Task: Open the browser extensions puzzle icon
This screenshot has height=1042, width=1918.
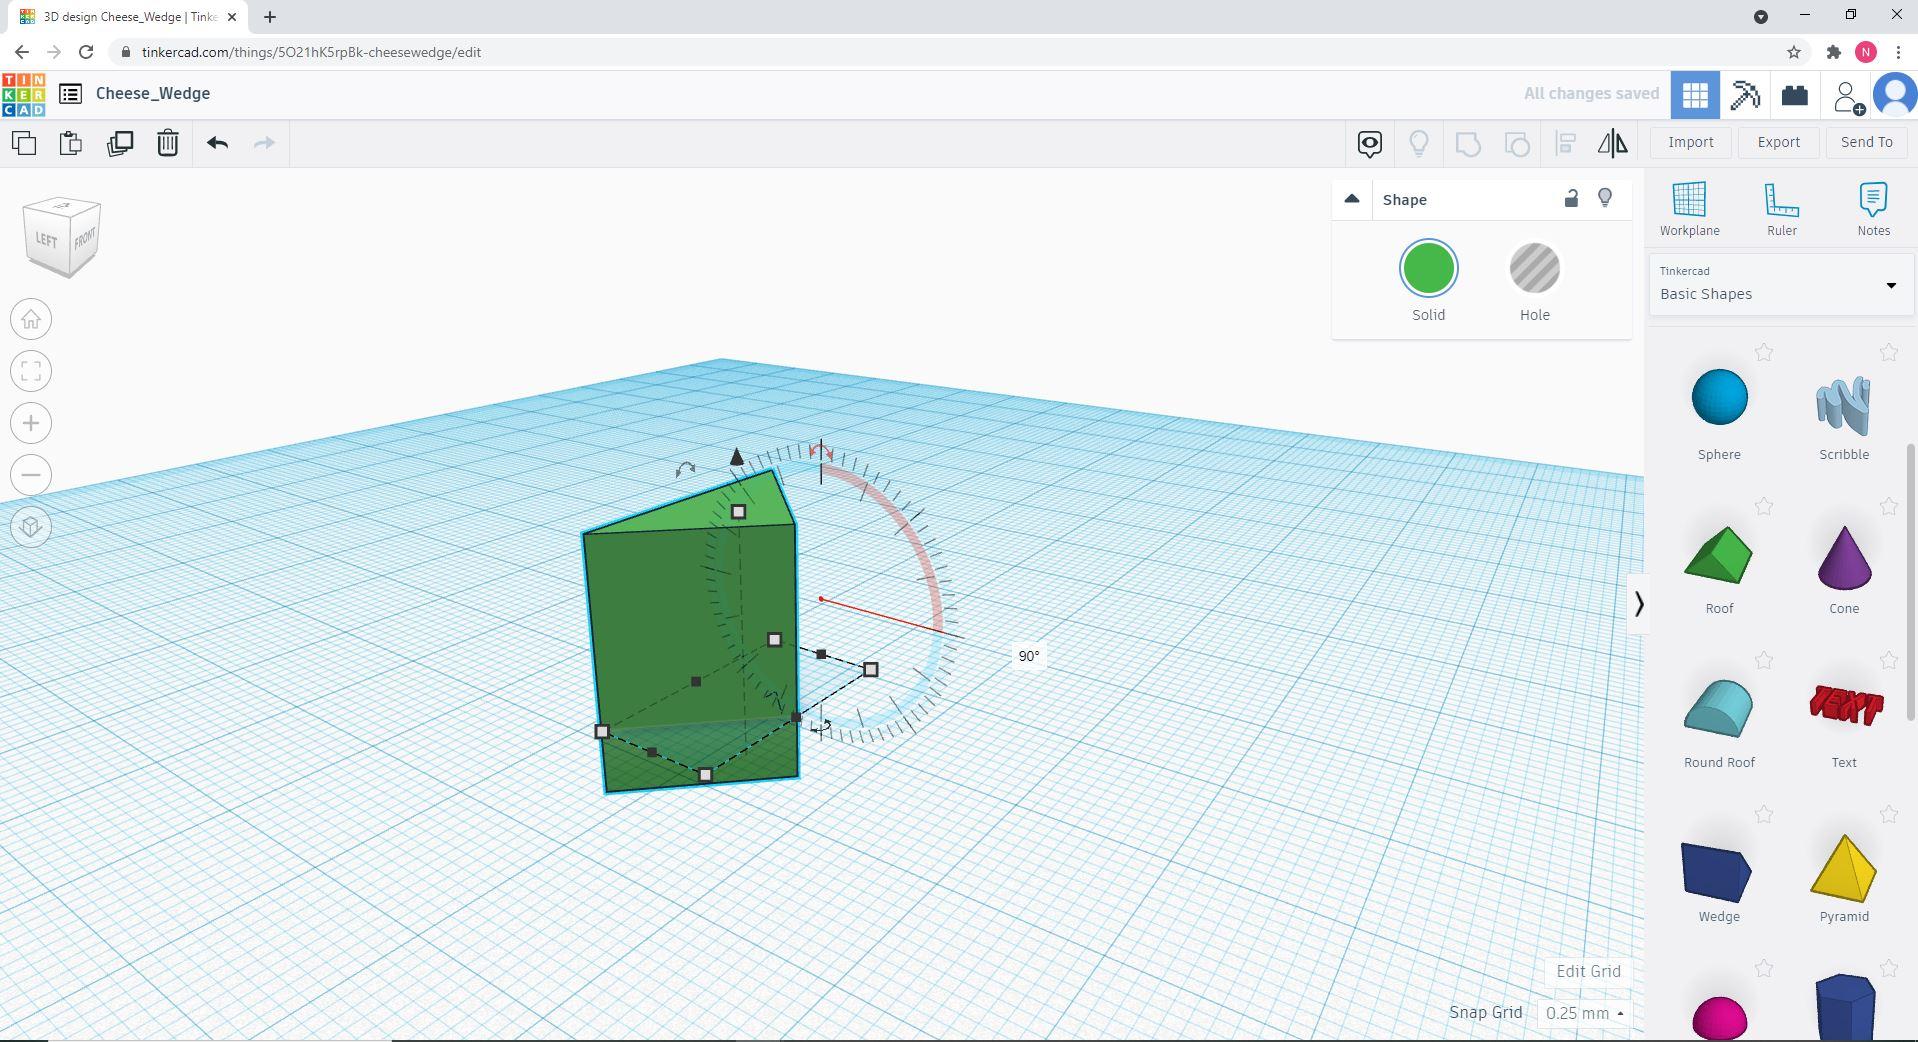Action: [x=1833, y=52]
